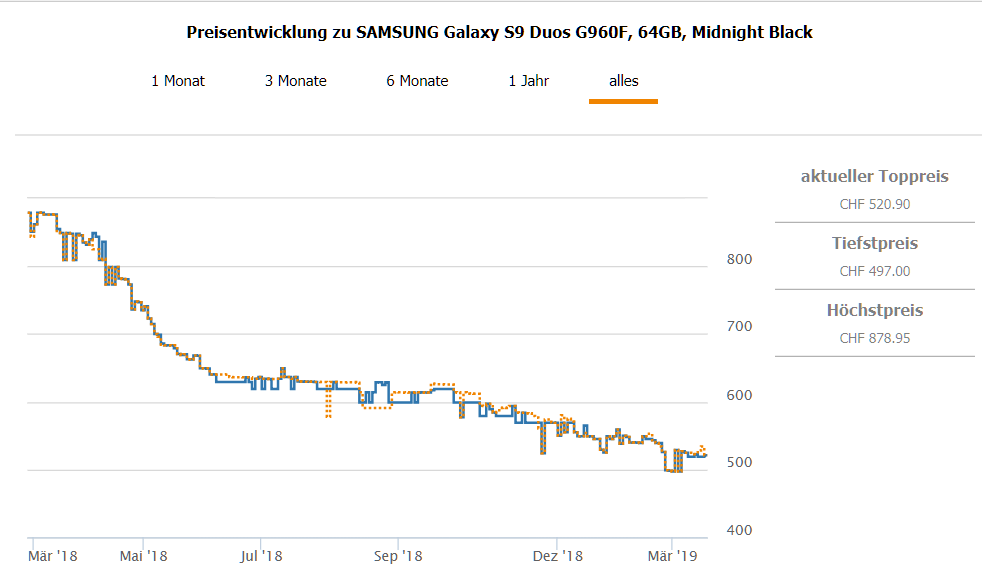
Task: Select the 3 Monate time range
Action: 295,81
